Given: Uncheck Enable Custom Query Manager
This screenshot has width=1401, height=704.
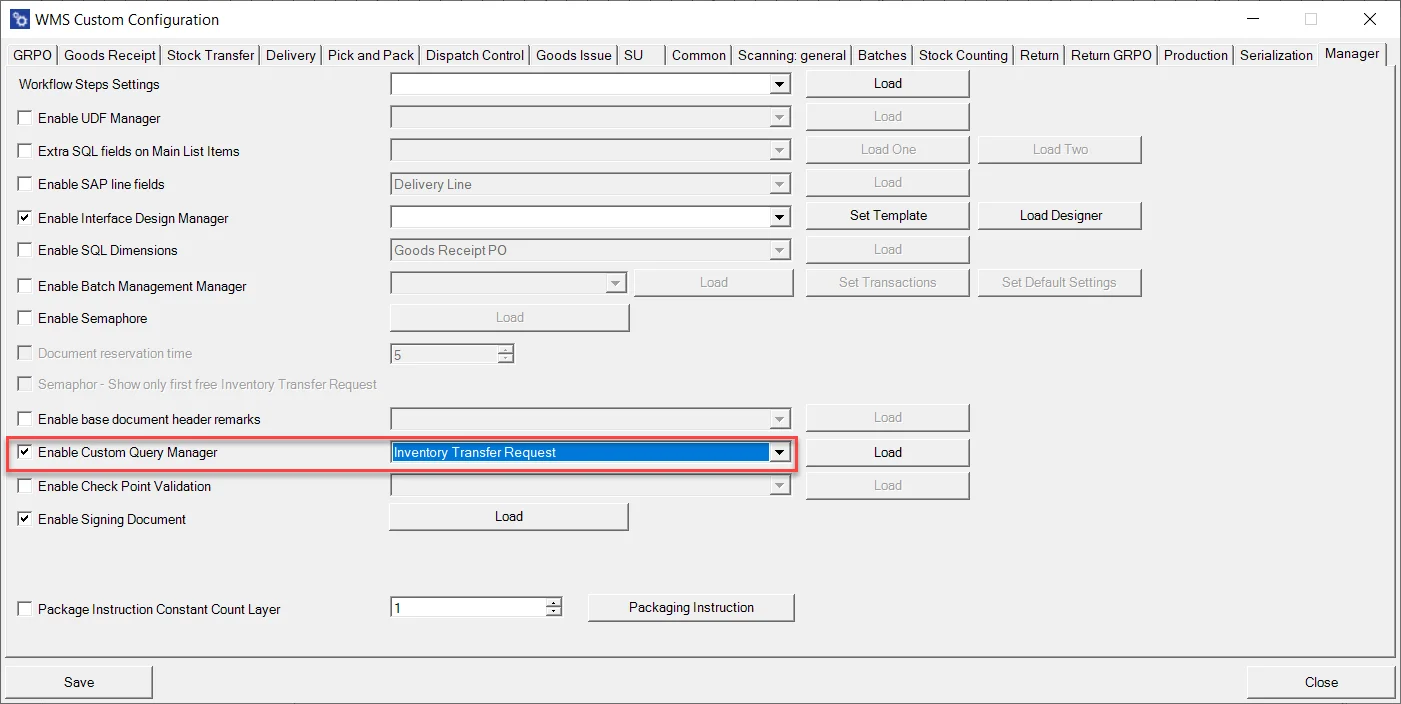Looking at the screenshot, I should point(24,452).
